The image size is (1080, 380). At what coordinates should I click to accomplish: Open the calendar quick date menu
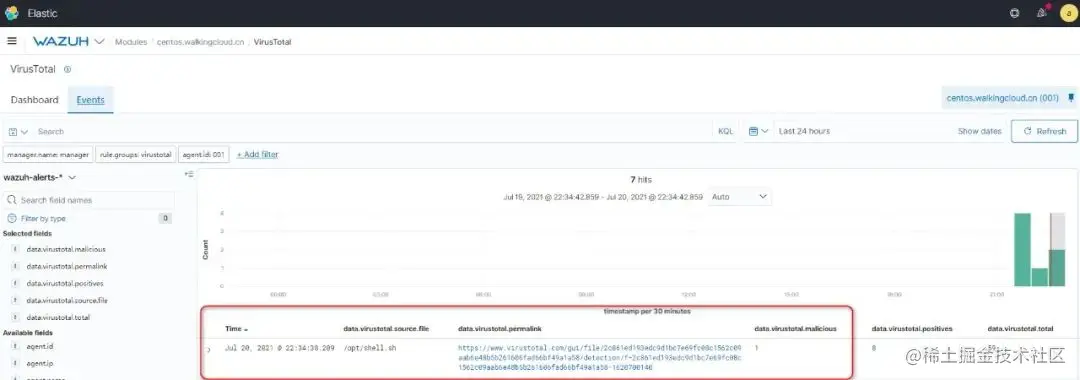pos(759,131)
